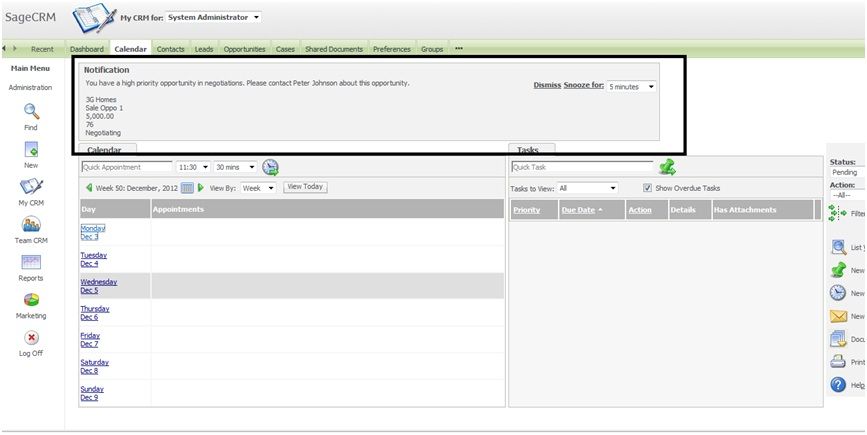The image size is (867, 435).
Task: Click the Log Off icon
Action: pos(32,337)
